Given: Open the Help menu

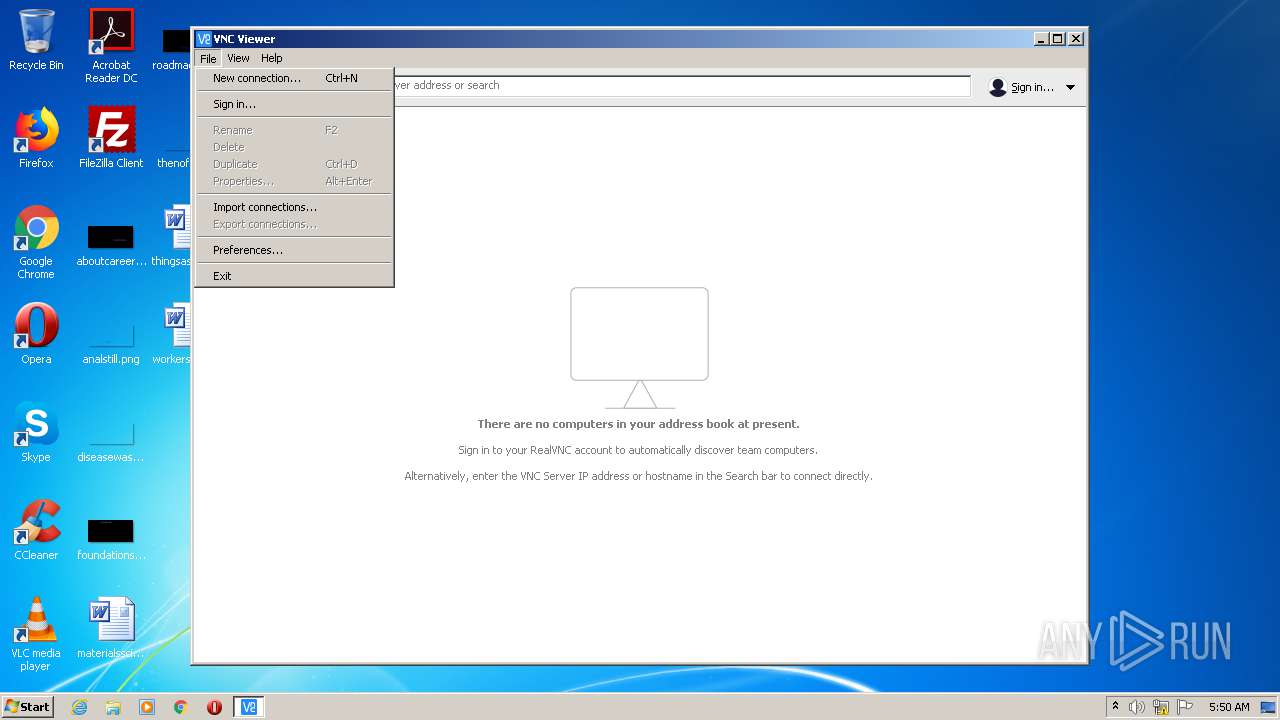Looking at the screenshot, I should tap(272, 58).
